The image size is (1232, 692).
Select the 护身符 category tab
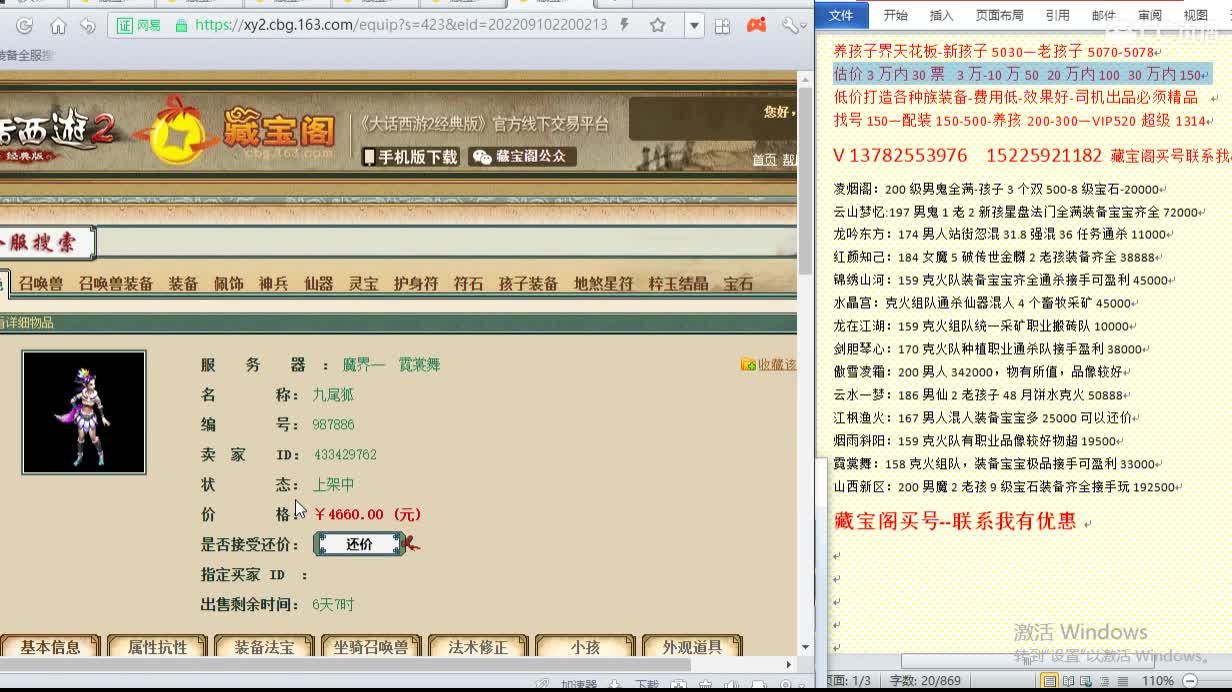[x=416, y=284]
